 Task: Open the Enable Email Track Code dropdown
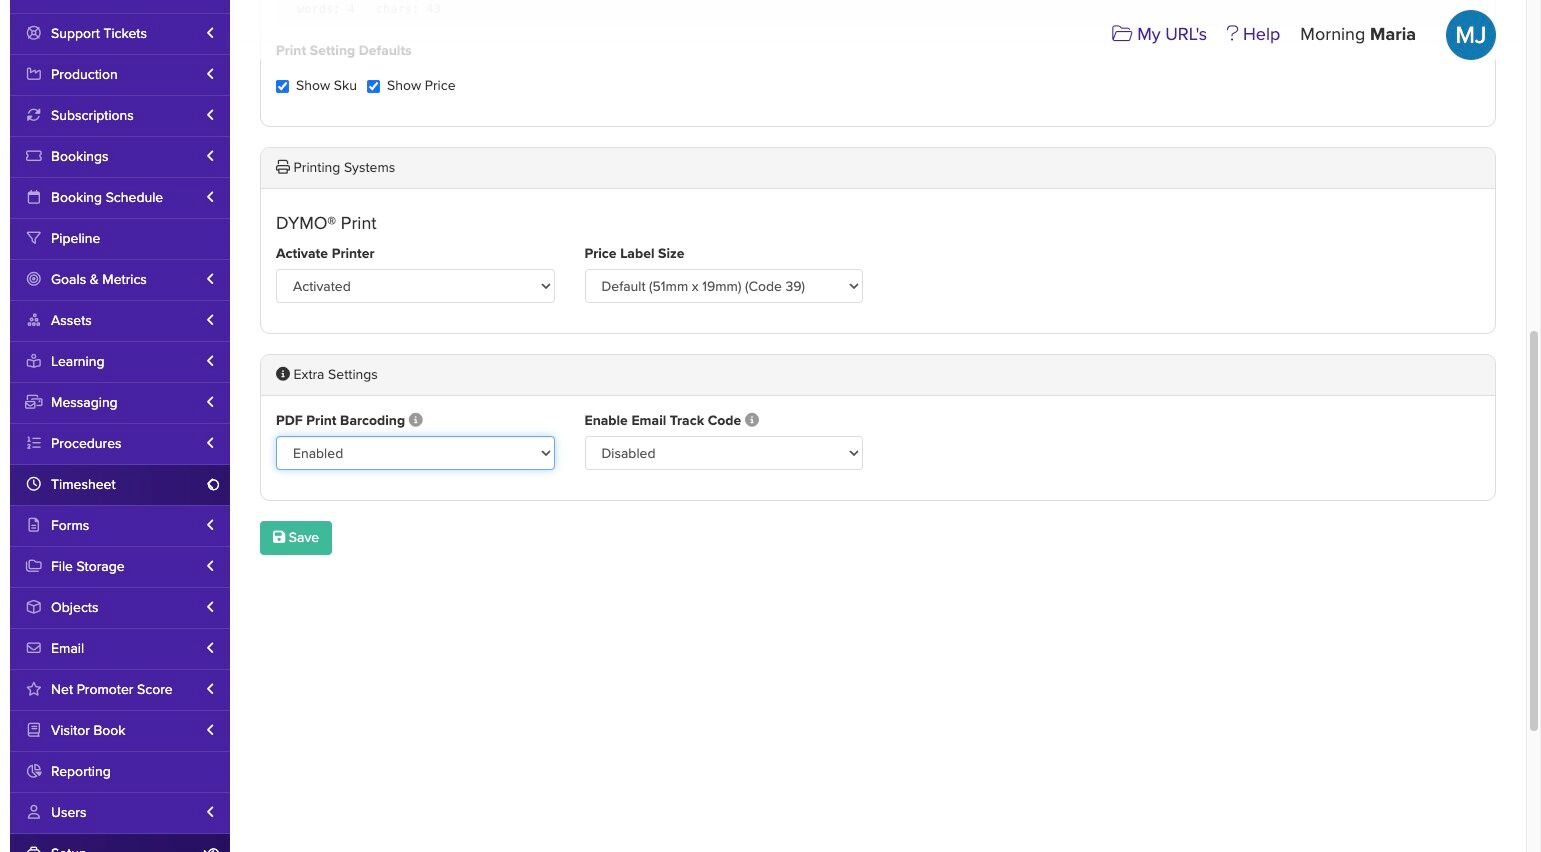pyautogui.click(x=723, y=453)
